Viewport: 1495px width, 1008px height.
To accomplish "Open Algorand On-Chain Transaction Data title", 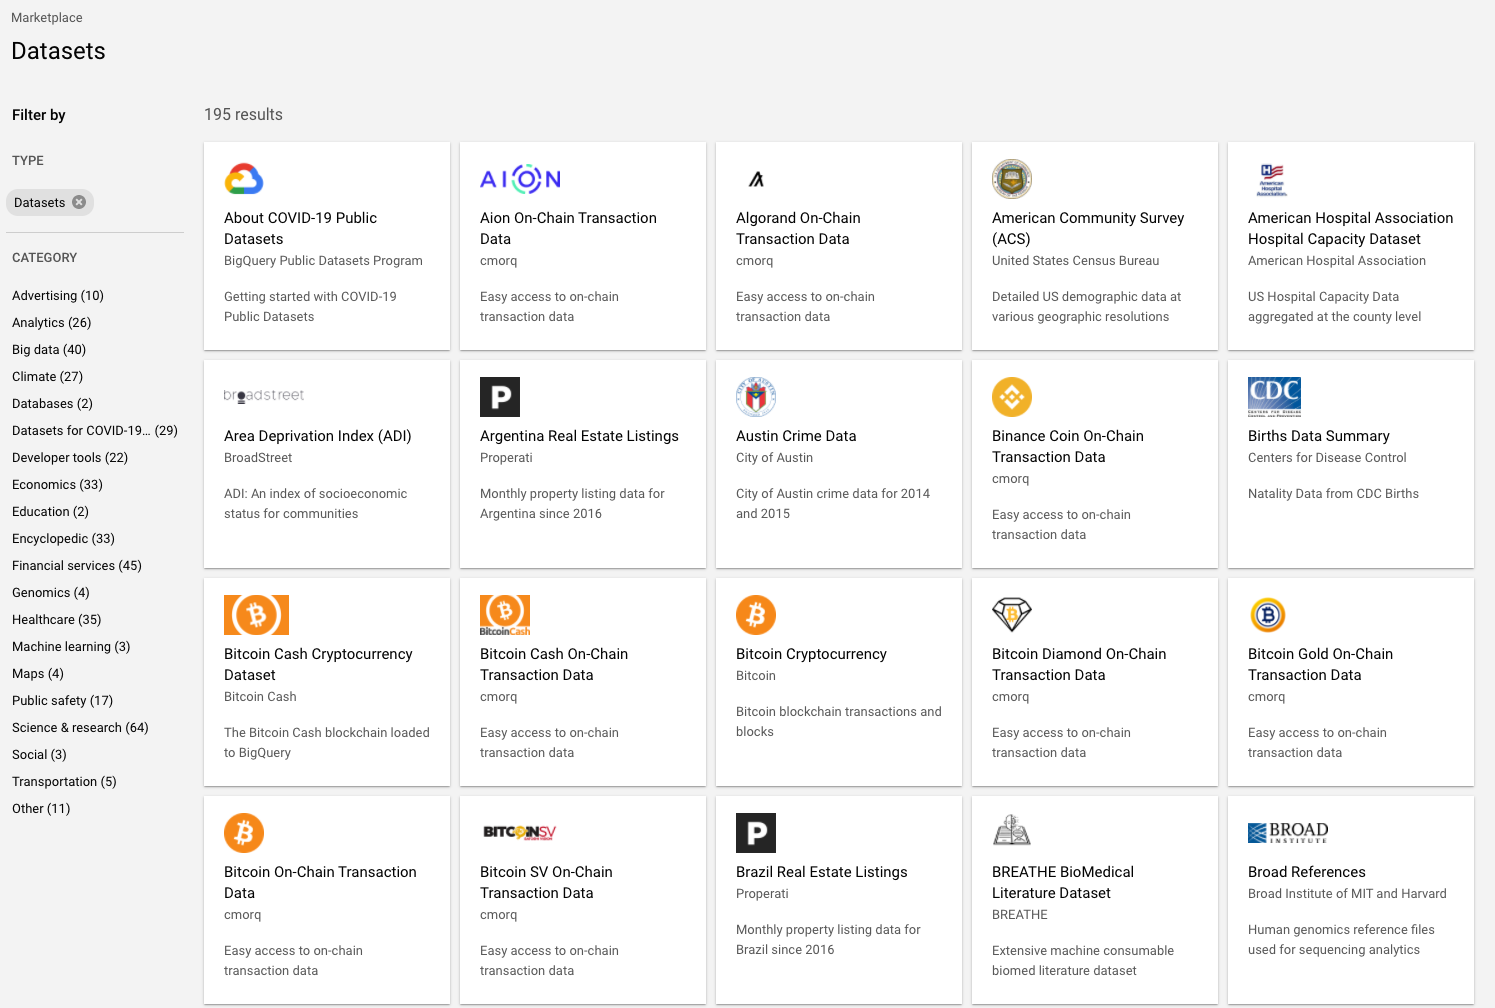I will (798, 228).
